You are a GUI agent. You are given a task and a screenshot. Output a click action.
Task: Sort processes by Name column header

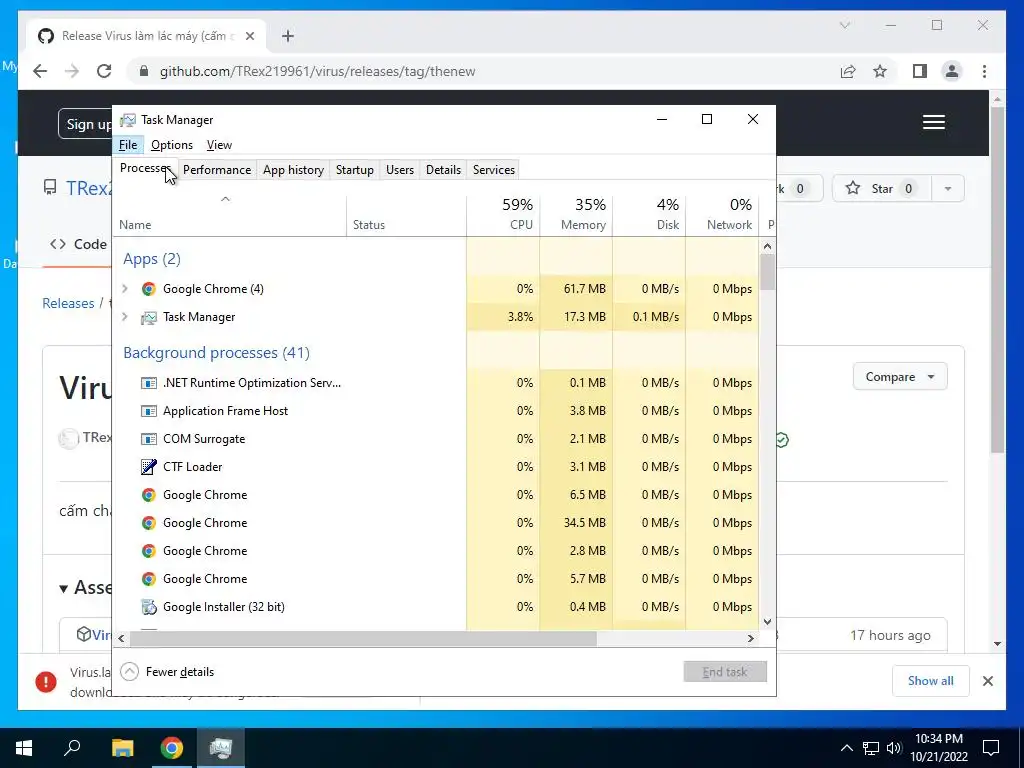(230, 214)
